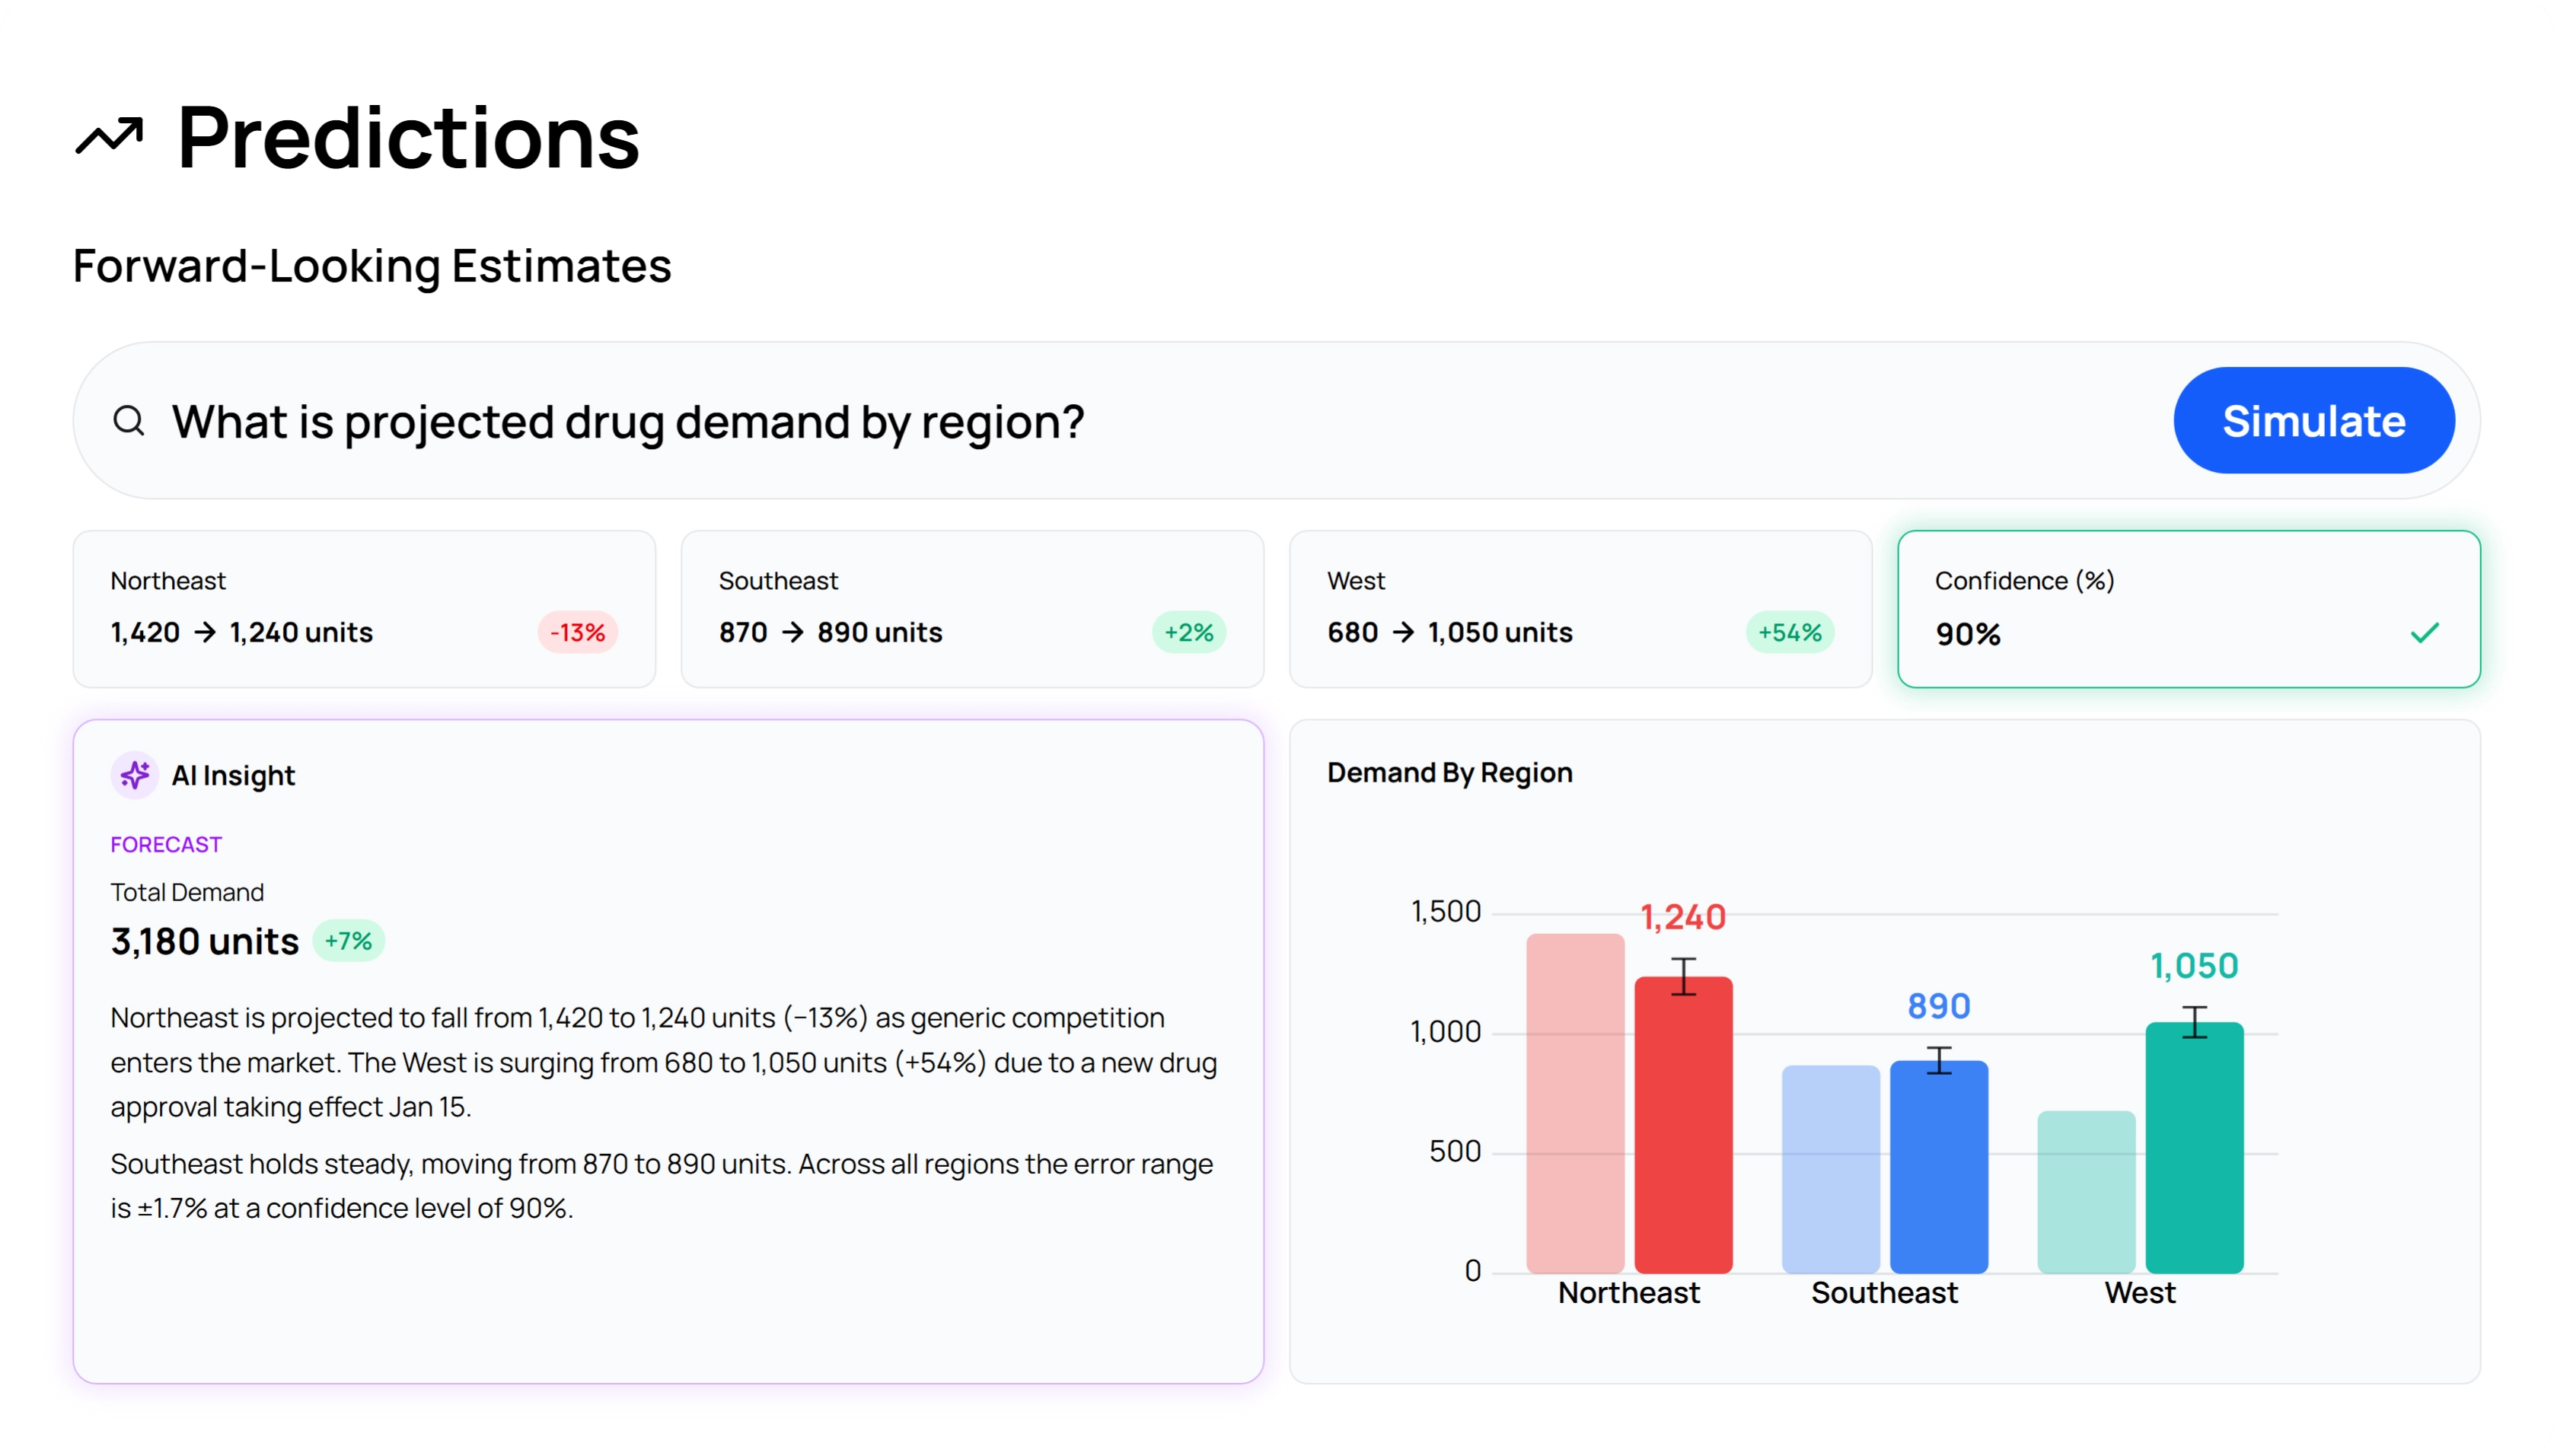Click the +2% badge on Southeast card

(x=1188, y=632)
